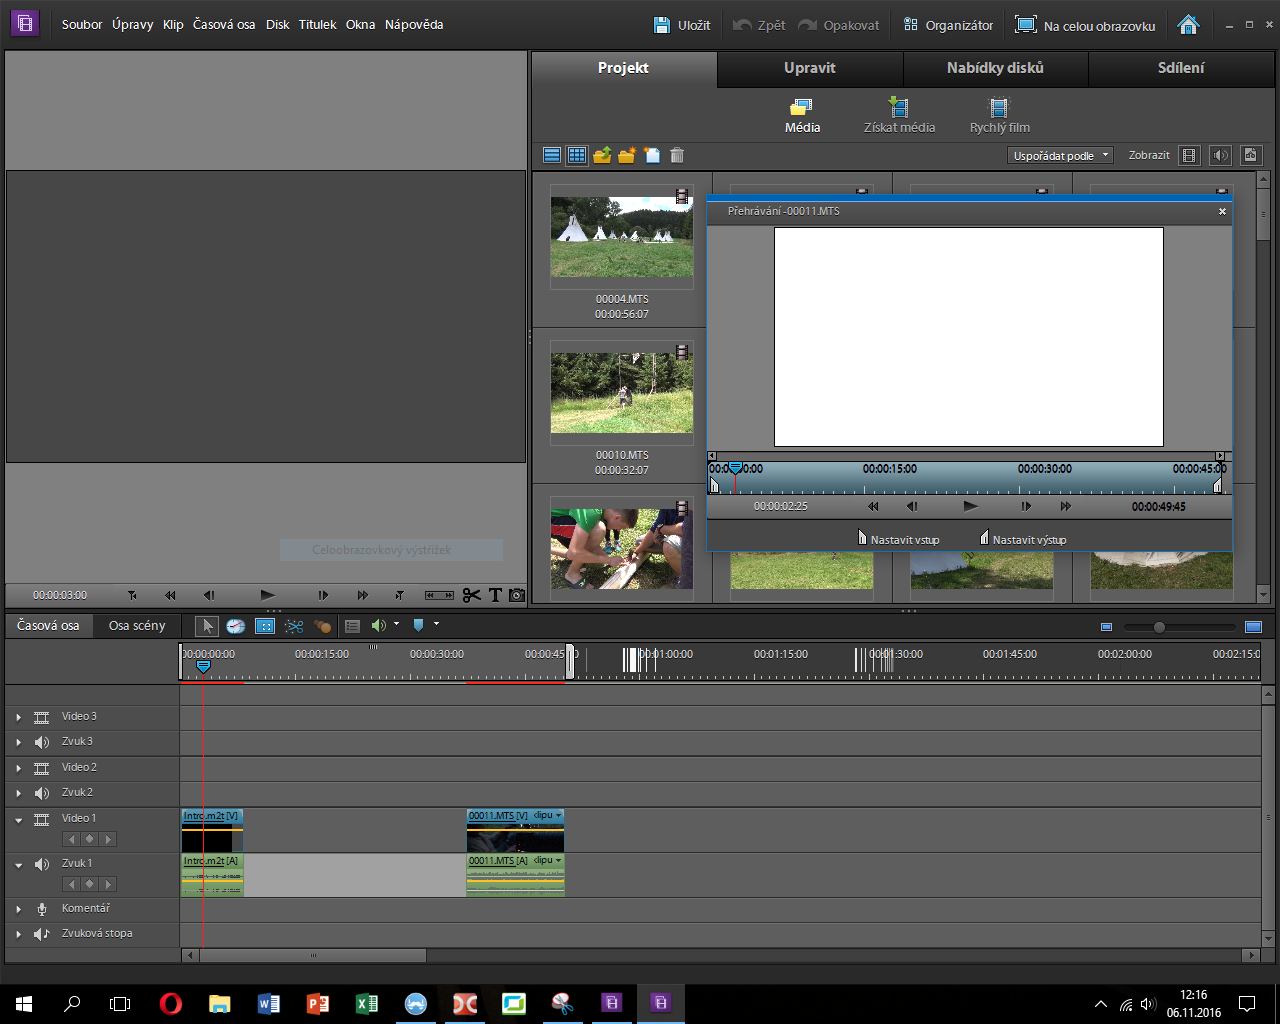1280x1024 pixels.
Task: Click the Add Text title tool
Action: pyautogui.click(x=495, y=595)
